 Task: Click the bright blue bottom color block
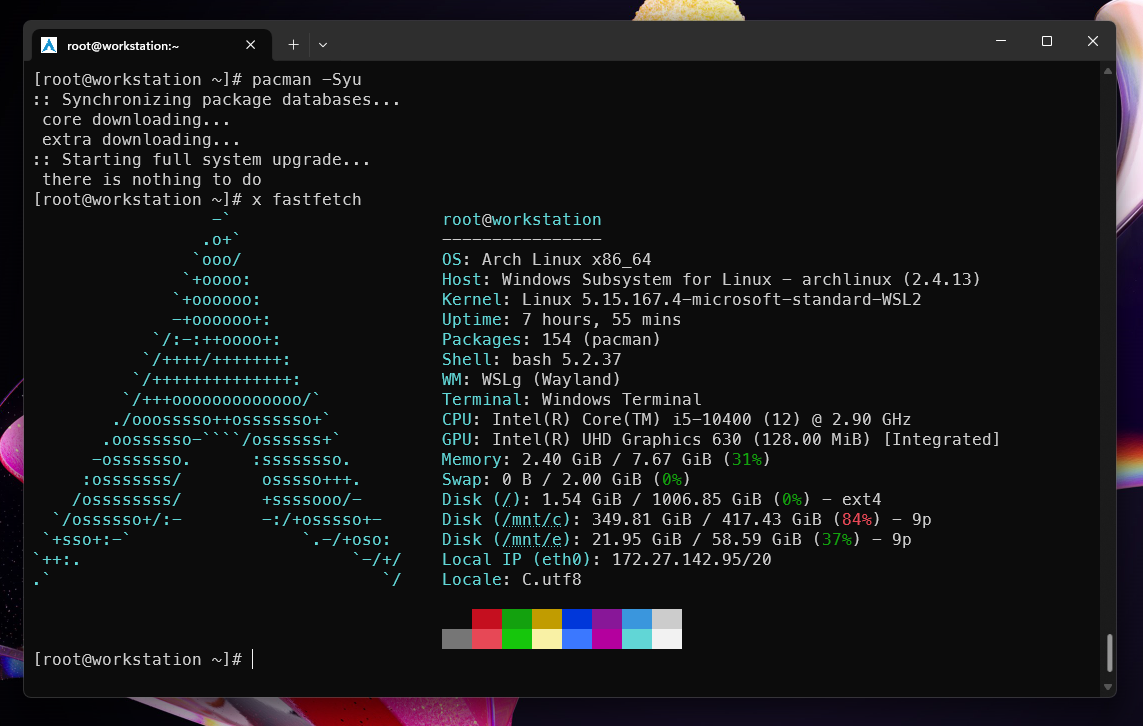coord(577,639)
